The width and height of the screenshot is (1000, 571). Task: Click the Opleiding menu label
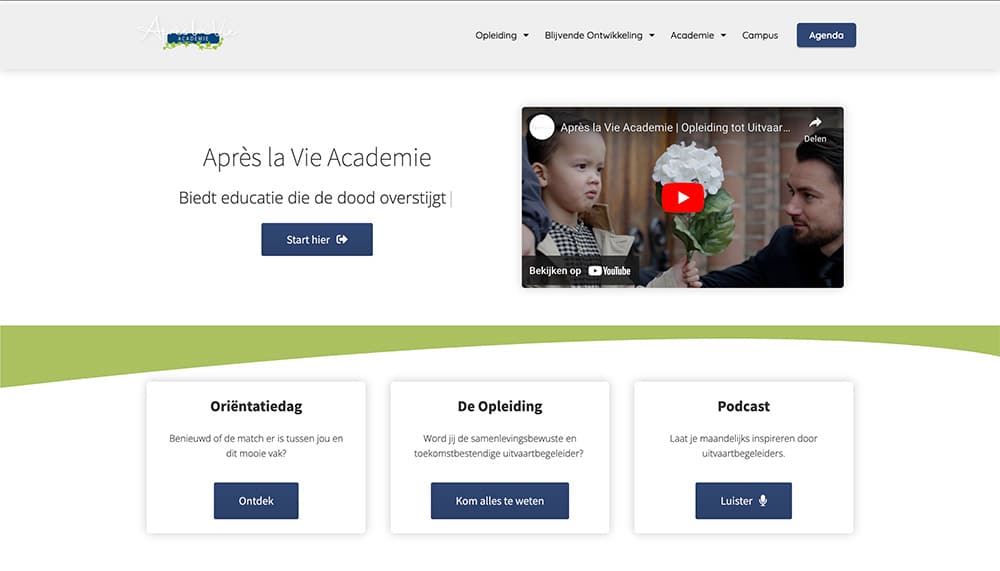coord(496,35)
